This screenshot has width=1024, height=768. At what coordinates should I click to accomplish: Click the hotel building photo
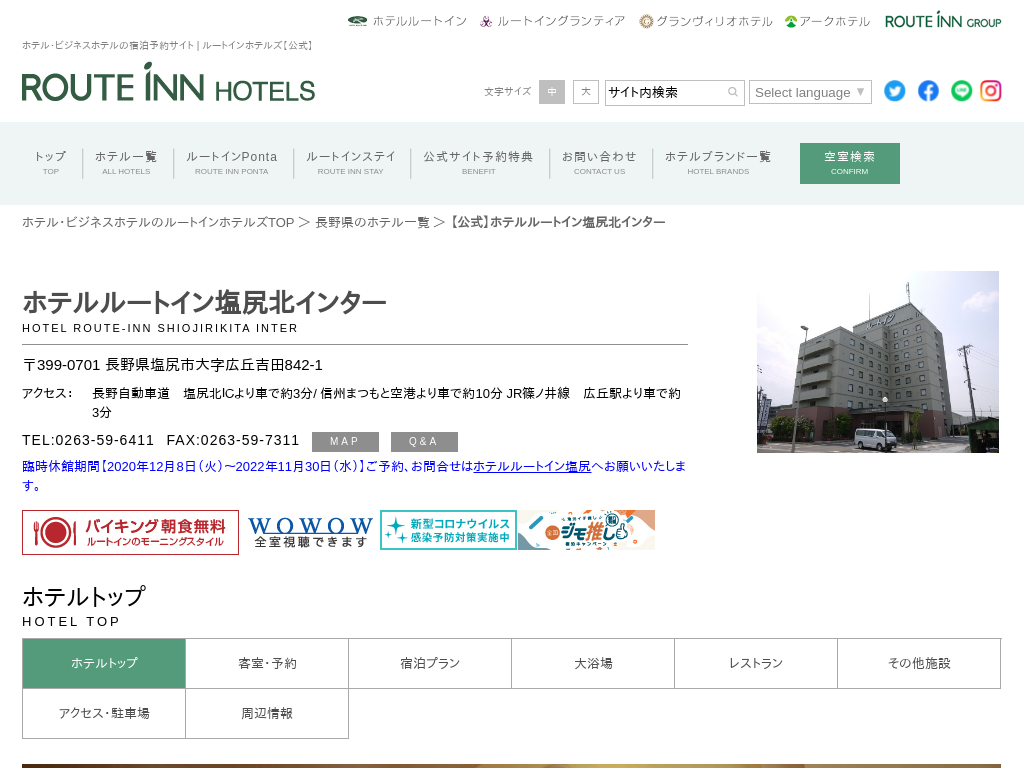[x=878, y=362]
